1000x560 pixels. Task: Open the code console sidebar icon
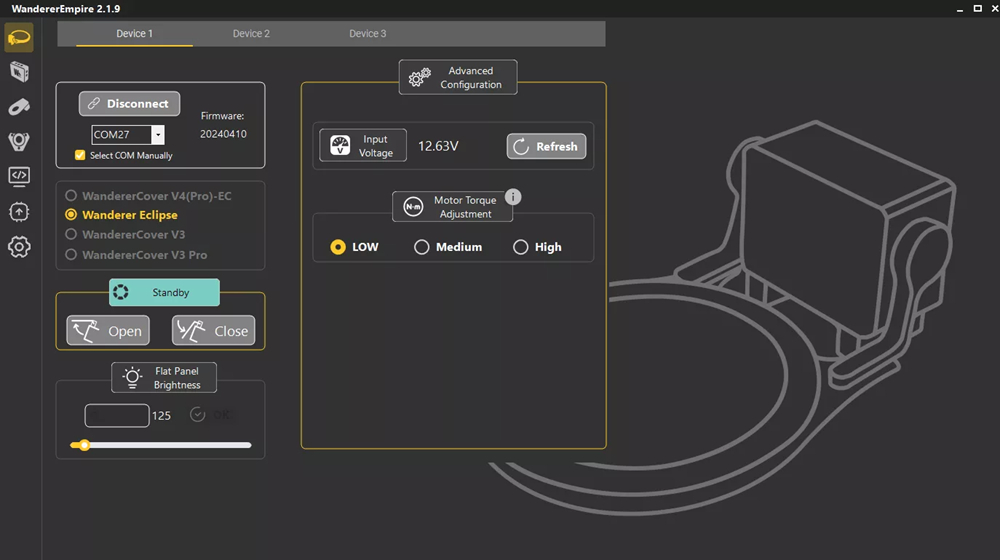[19, 177]
